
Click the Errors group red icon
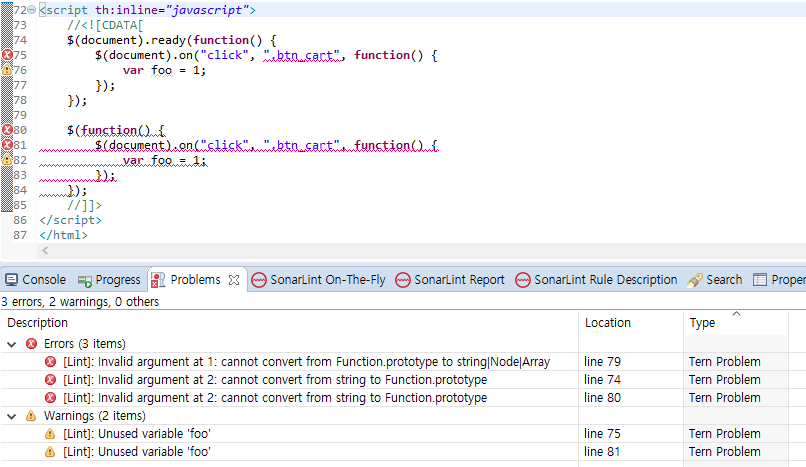click(x=31, y=344)
